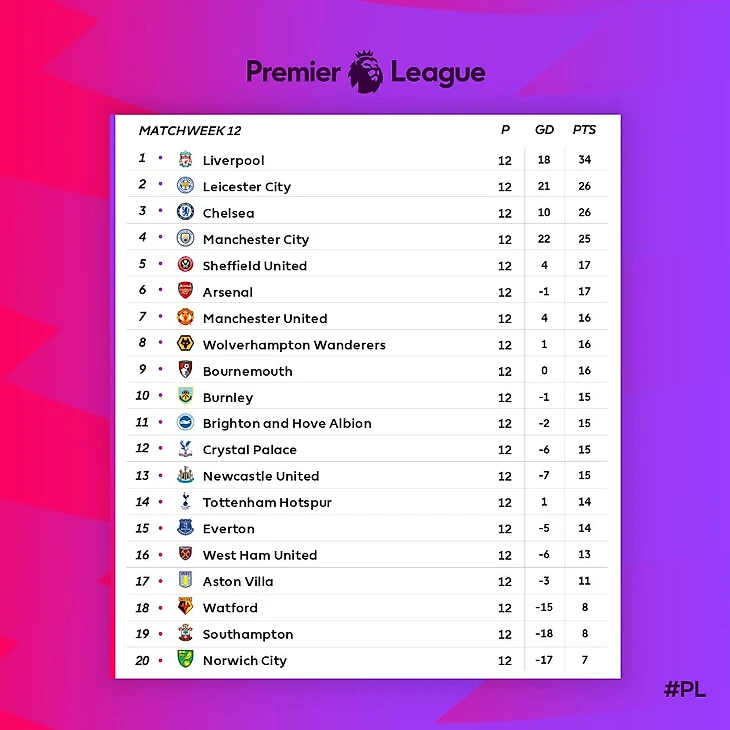Click the Leicester City club badge
Screen dimensions: 730x730
click(x=185, y=185)
